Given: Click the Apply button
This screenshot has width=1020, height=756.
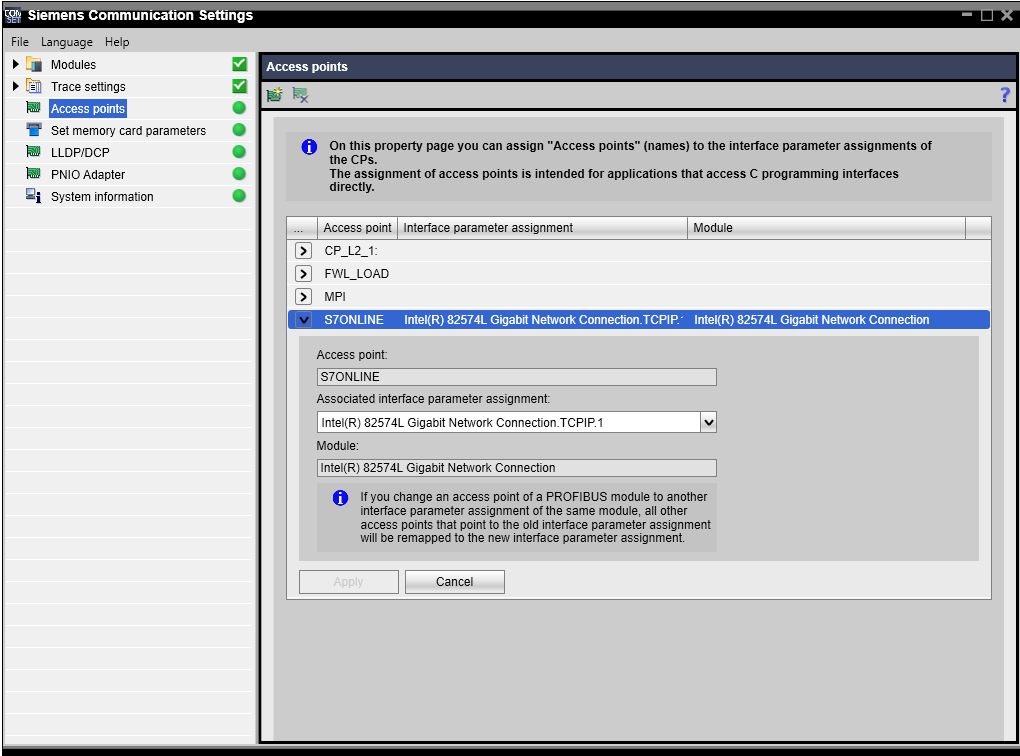Looking at the screenshot, I should pyautogui.click(x=349, y=582).
